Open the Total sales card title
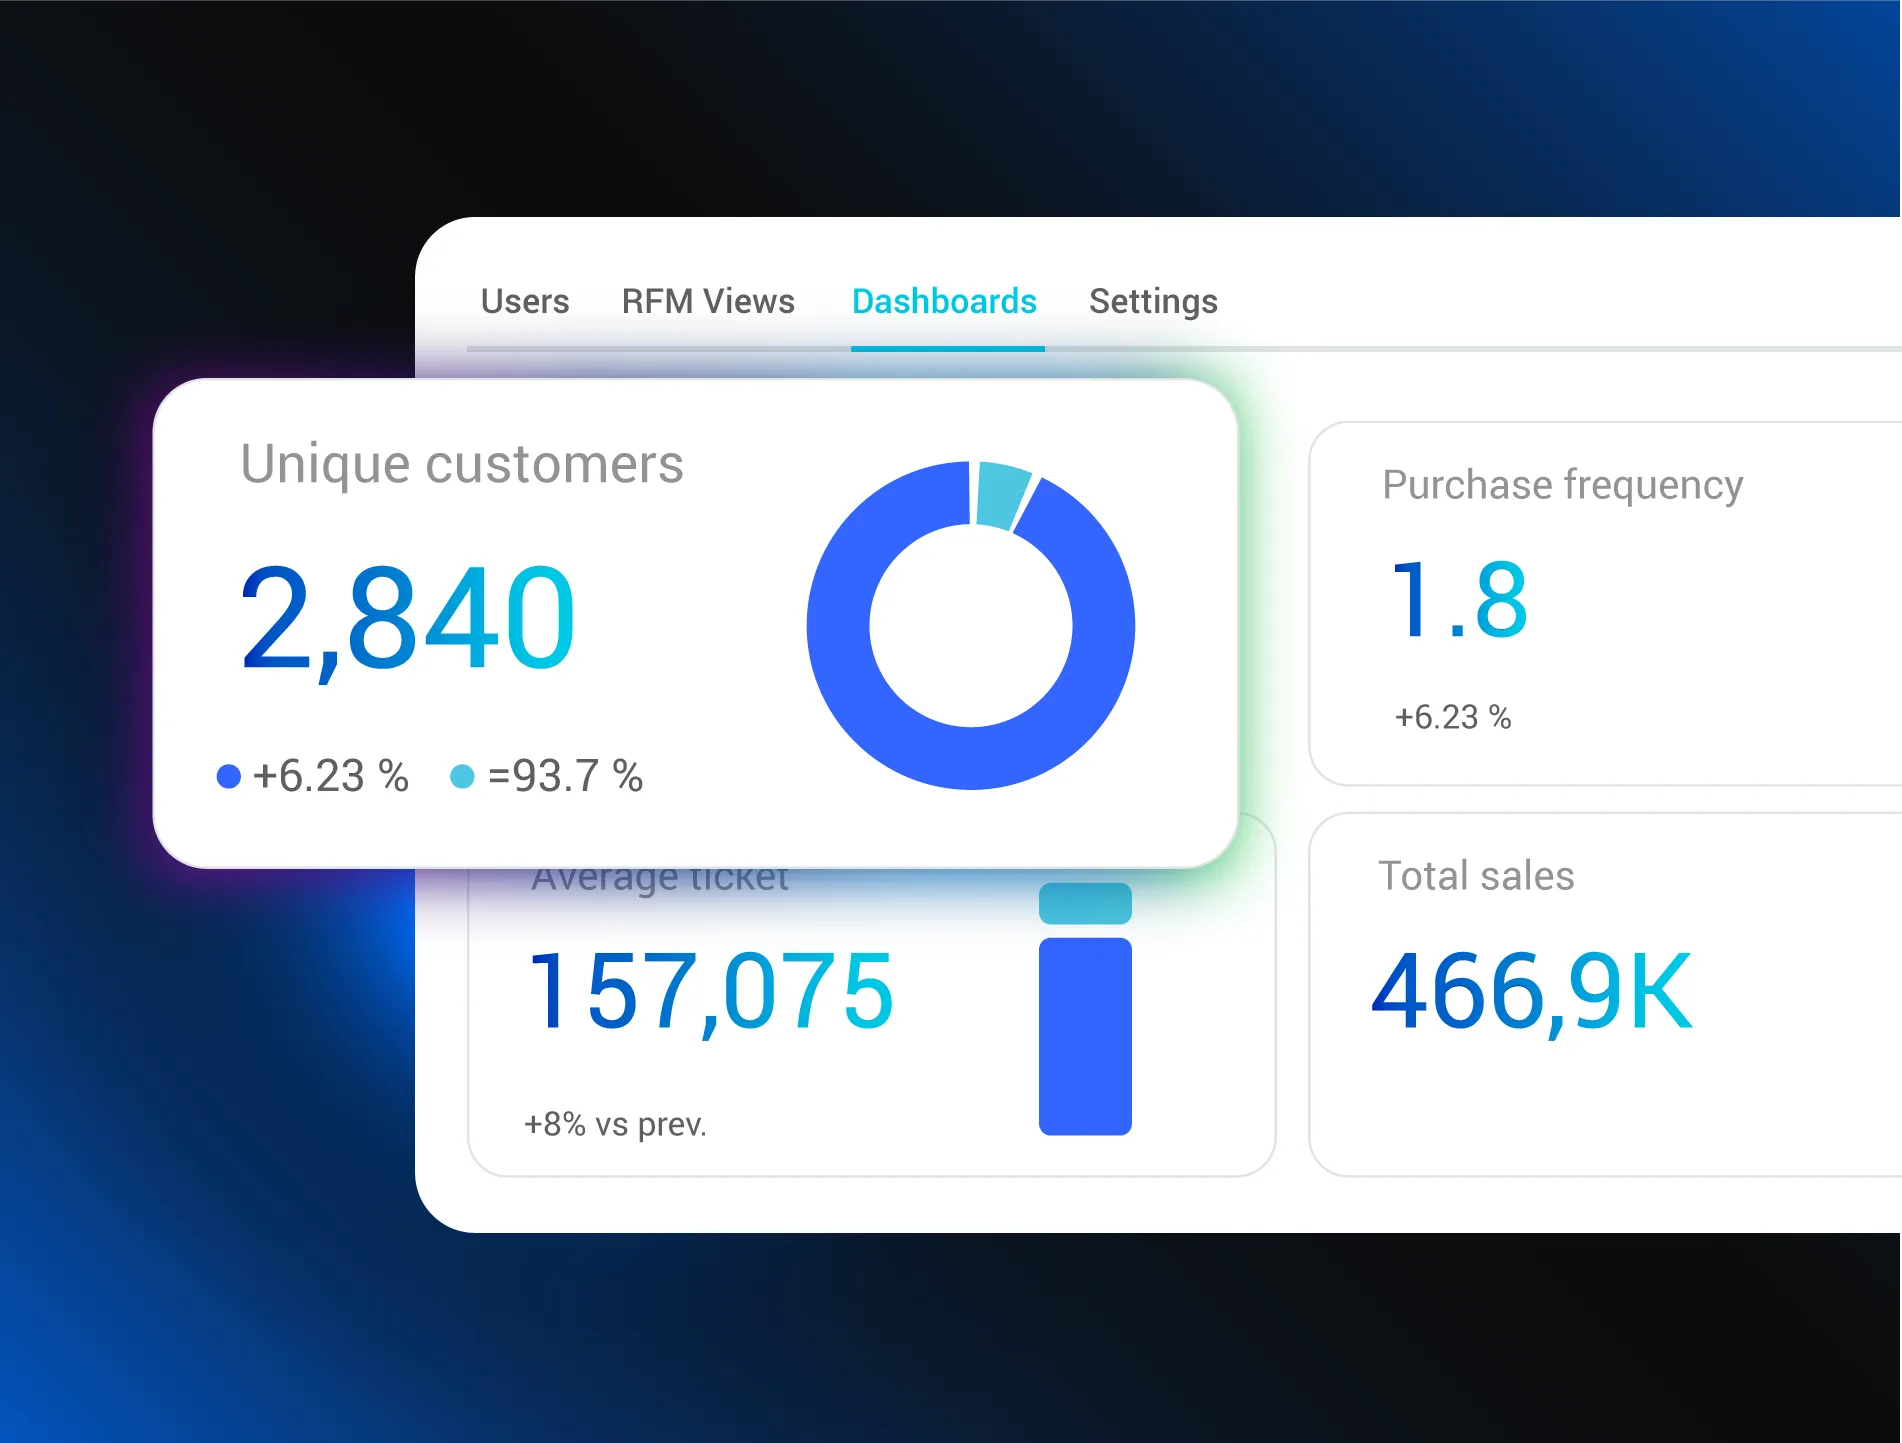The image size is (1902, 1443). pos(1476,876)
